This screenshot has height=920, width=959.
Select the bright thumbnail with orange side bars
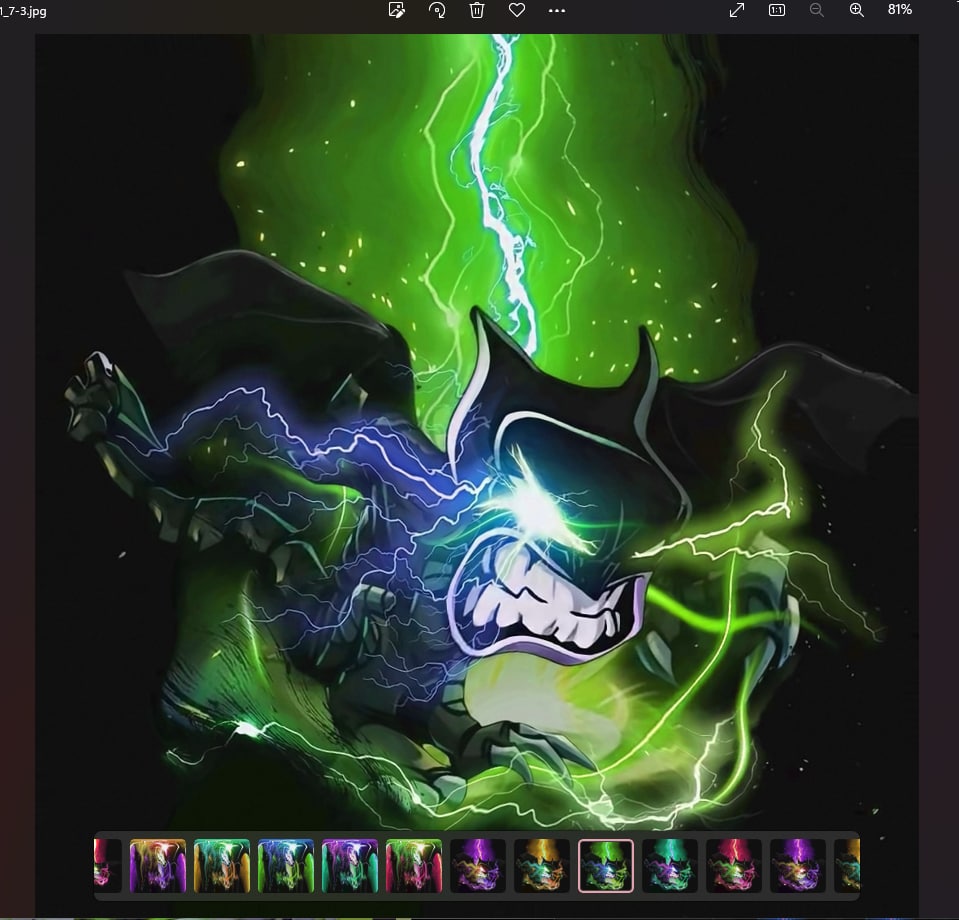(x=222, y=866)
